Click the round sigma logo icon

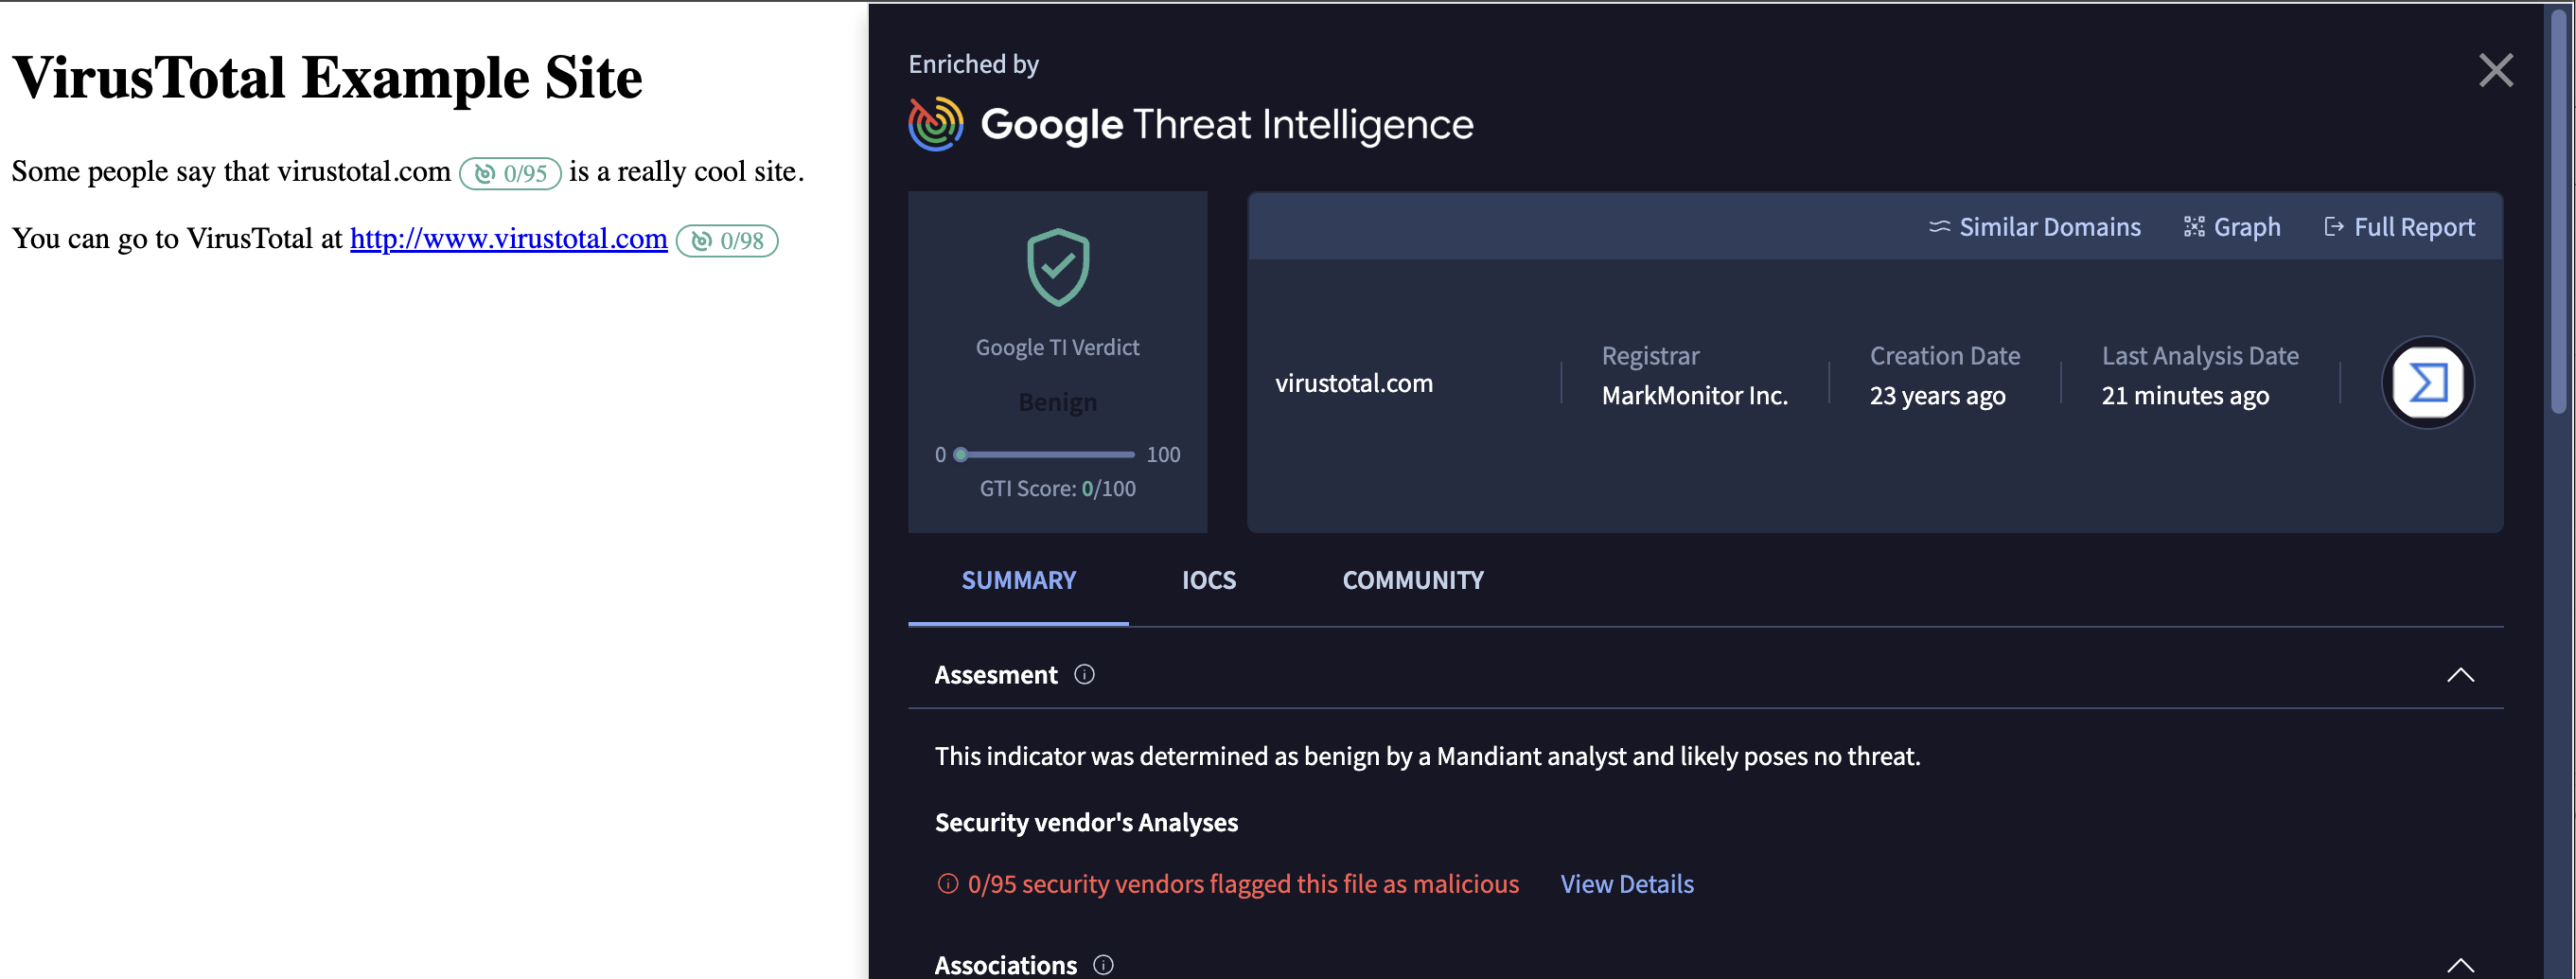(x=2428, y=382)
